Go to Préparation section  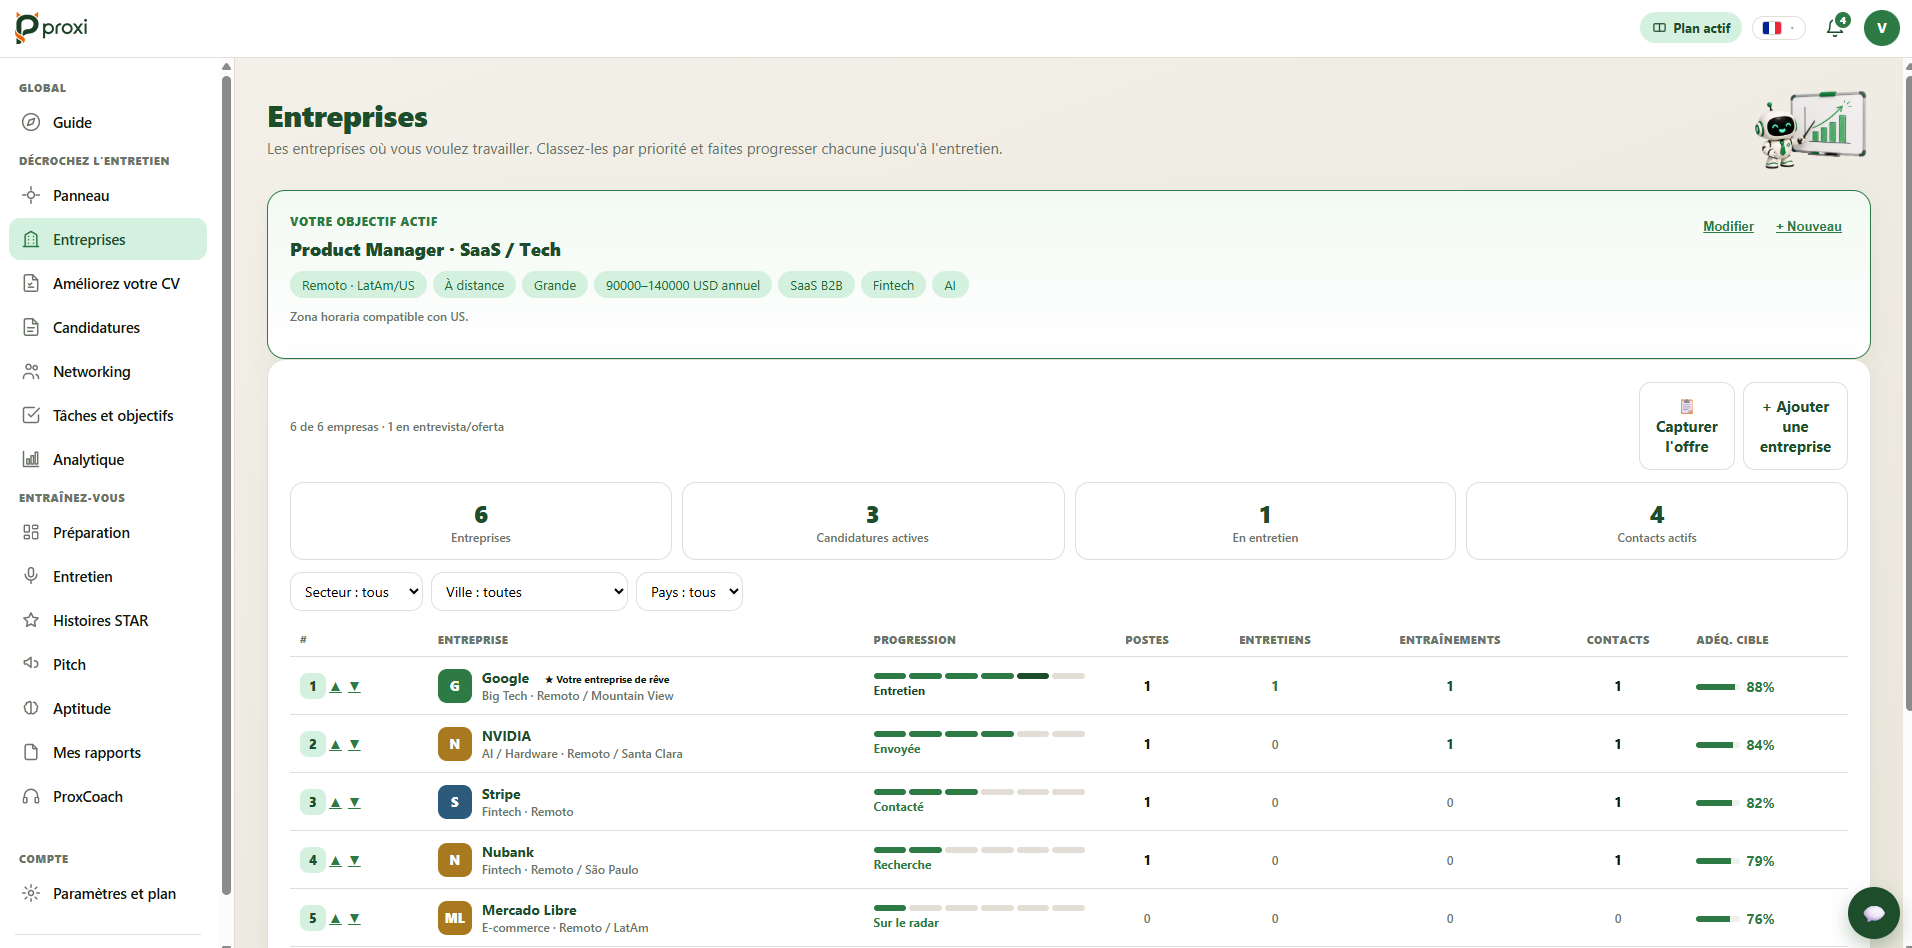point(108,533)
